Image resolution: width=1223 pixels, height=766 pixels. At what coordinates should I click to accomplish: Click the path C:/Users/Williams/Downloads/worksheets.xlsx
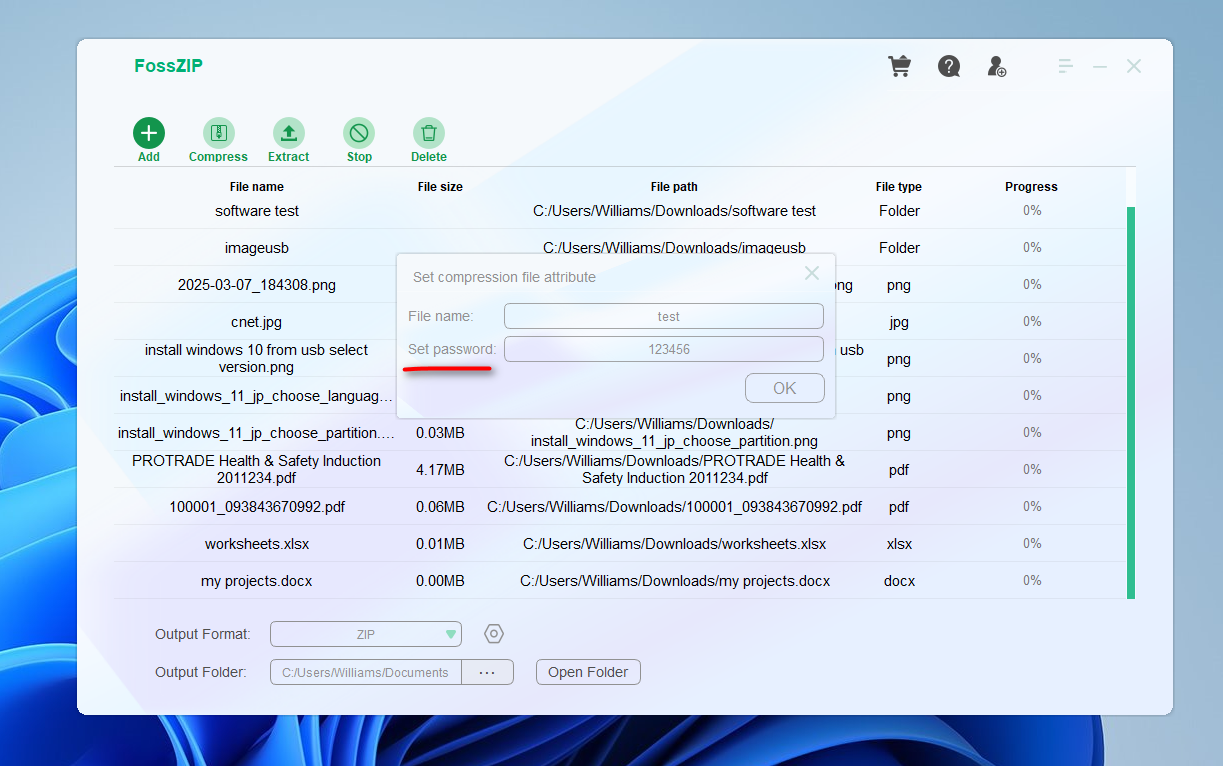[675, 544]
